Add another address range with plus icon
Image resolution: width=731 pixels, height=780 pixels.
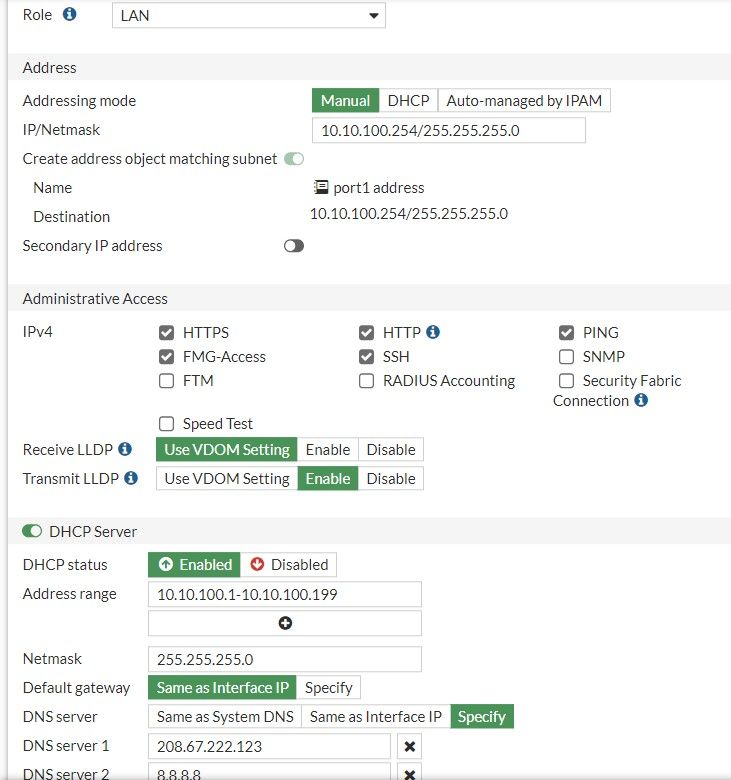[x=285, y=623]
